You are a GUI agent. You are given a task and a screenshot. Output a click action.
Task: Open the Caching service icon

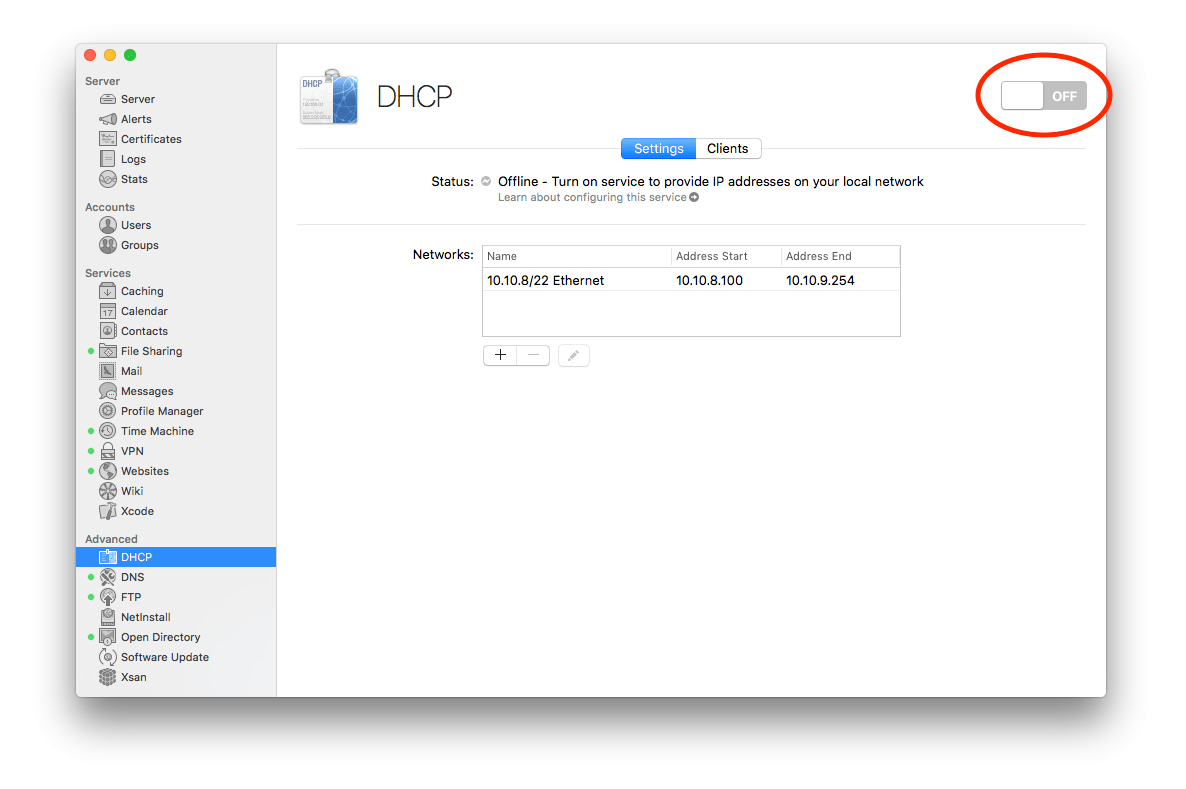[108, 290]
